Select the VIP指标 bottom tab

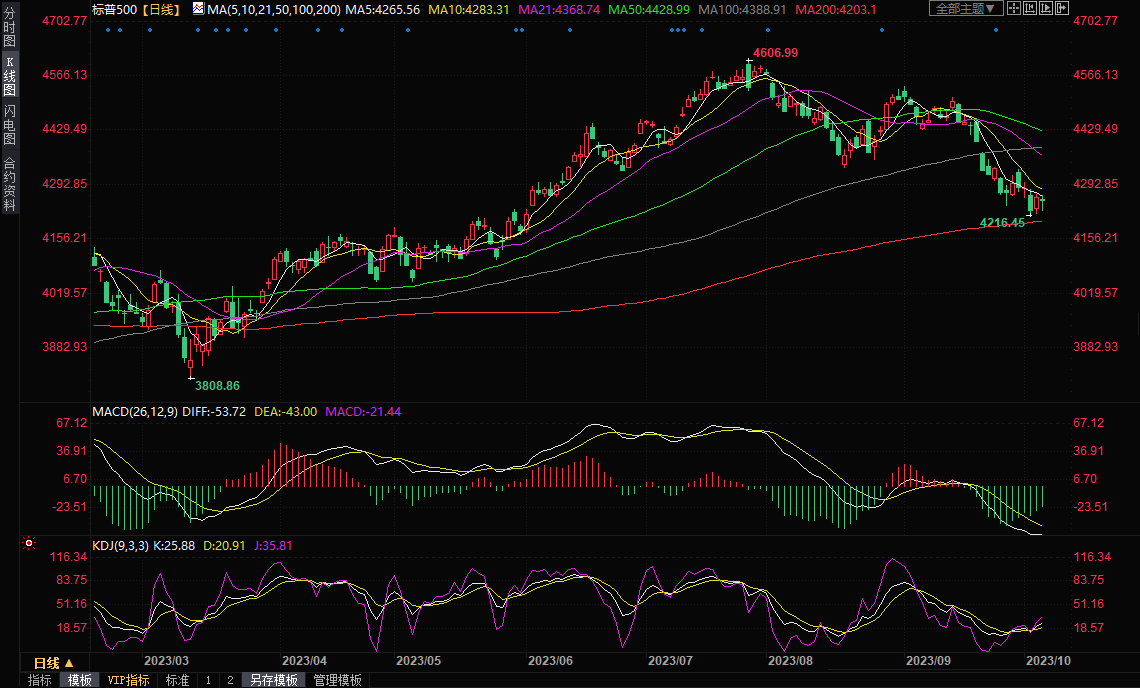[129, 680]
